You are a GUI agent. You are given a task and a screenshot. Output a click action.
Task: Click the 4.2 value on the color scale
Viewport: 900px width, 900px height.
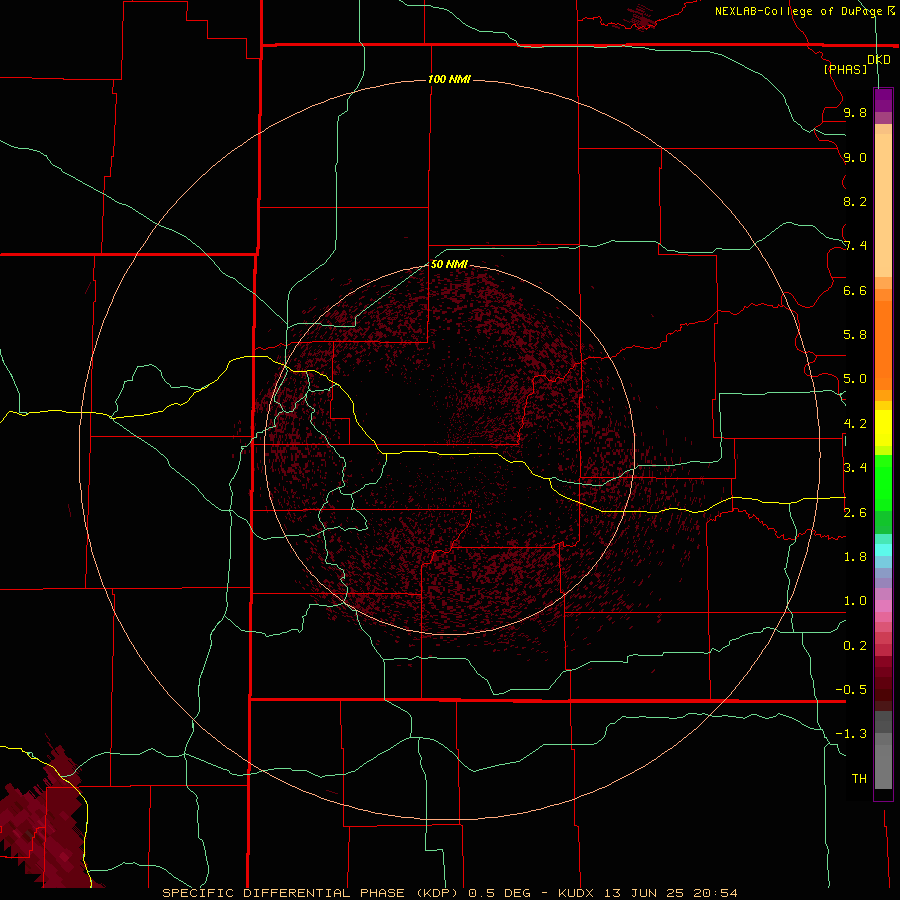point(855,424)
